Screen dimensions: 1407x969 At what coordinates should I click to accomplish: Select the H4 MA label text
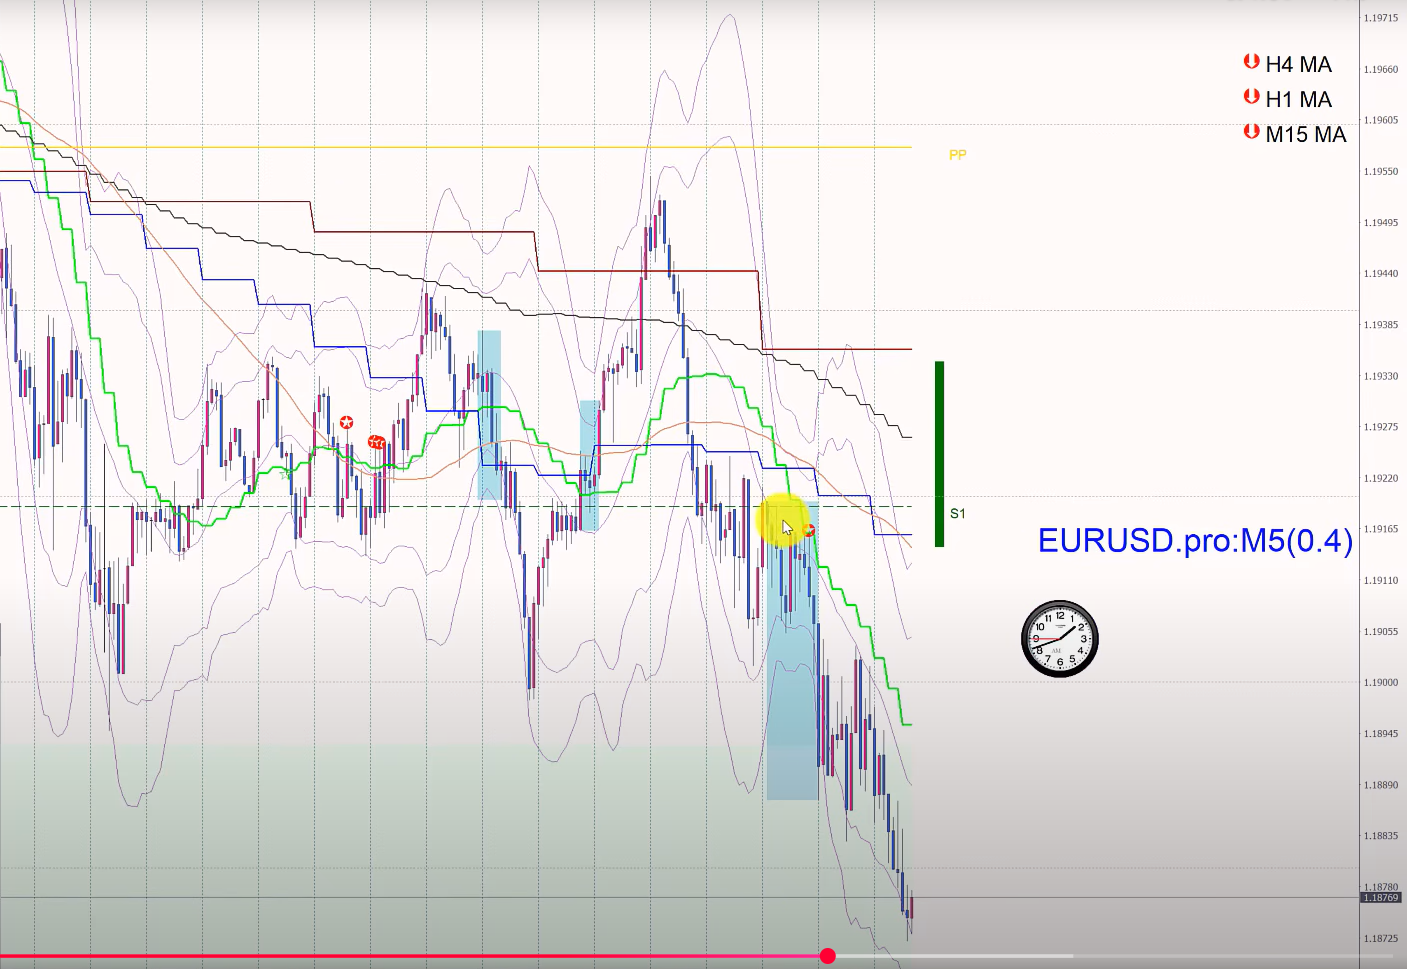[1298, 65]
